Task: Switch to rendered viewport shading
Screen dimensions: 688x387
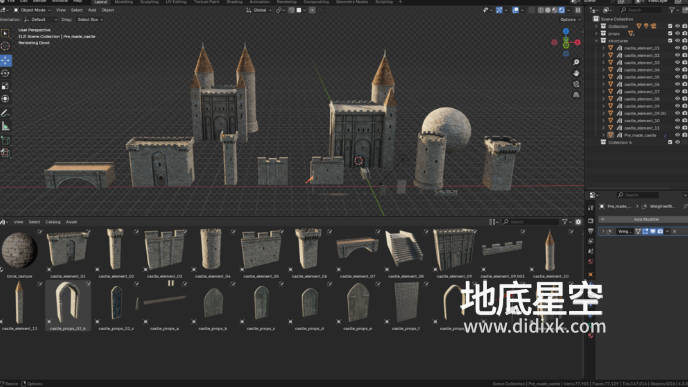Action: click(562, 10)
